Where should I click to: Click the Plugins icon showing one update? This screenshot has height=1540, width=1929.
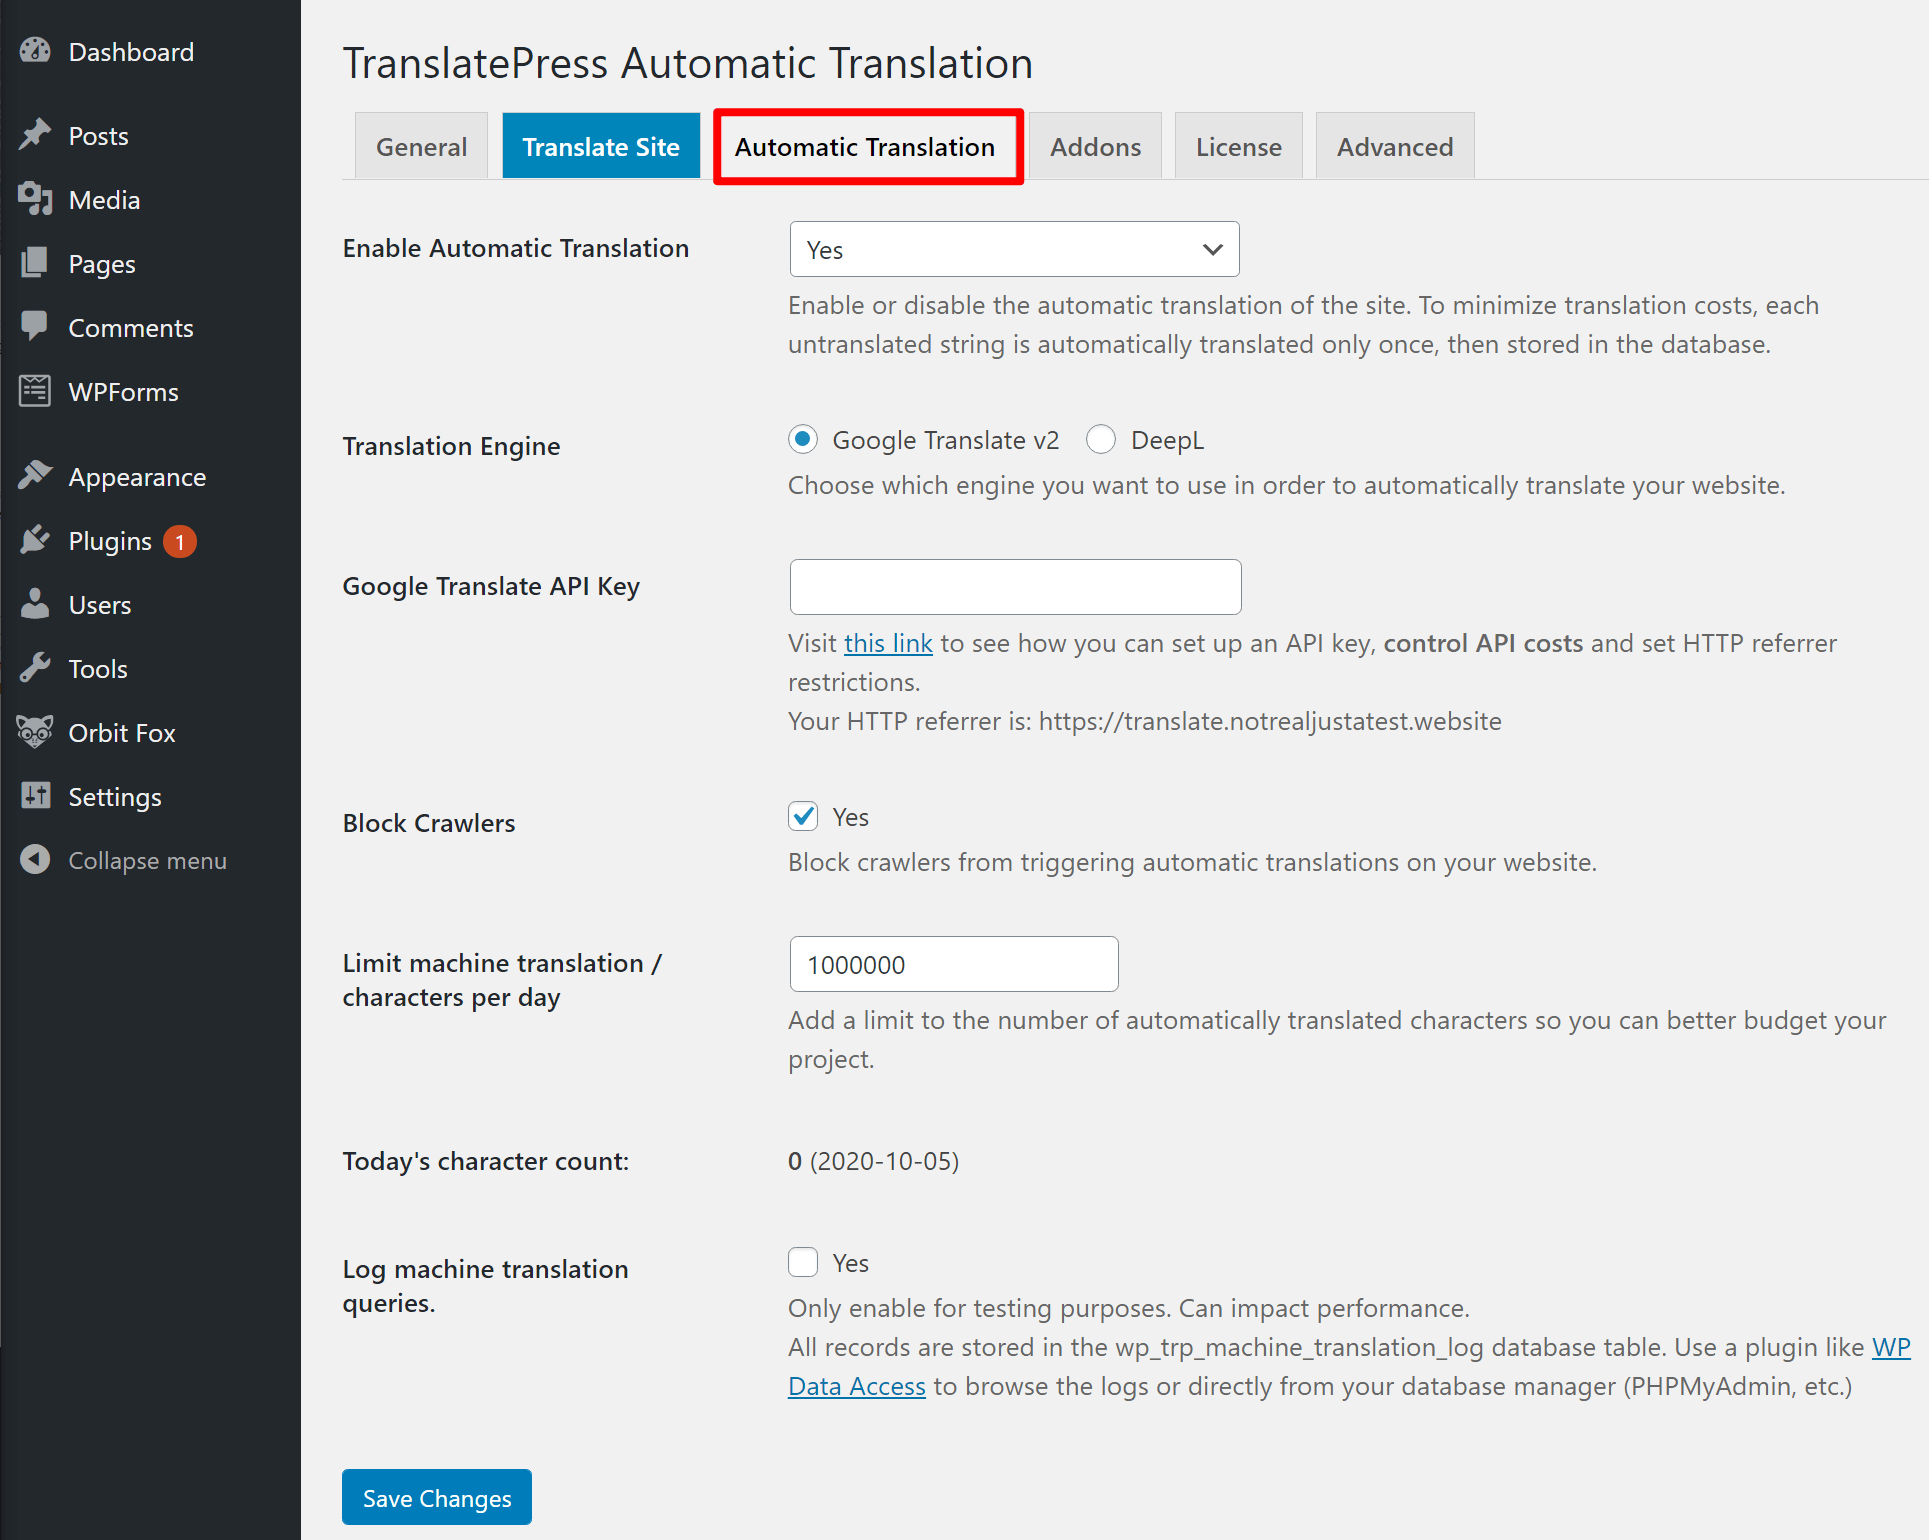tap(36, 540)
